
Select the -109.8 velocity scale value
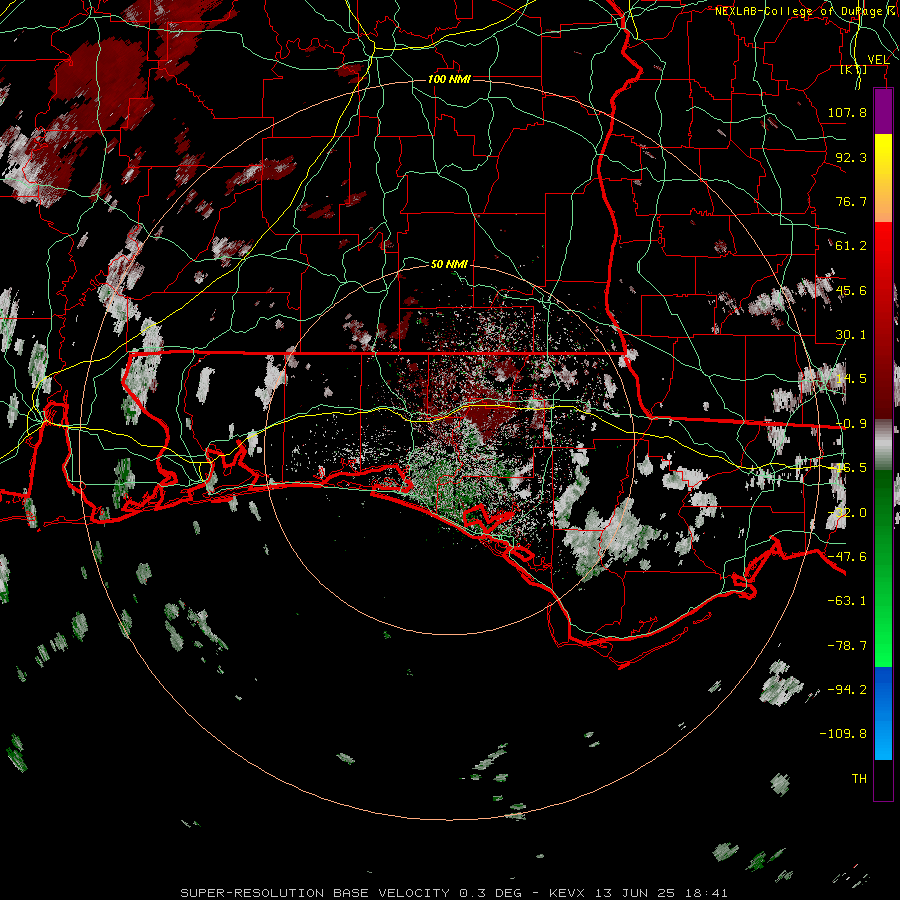point(843,734)
